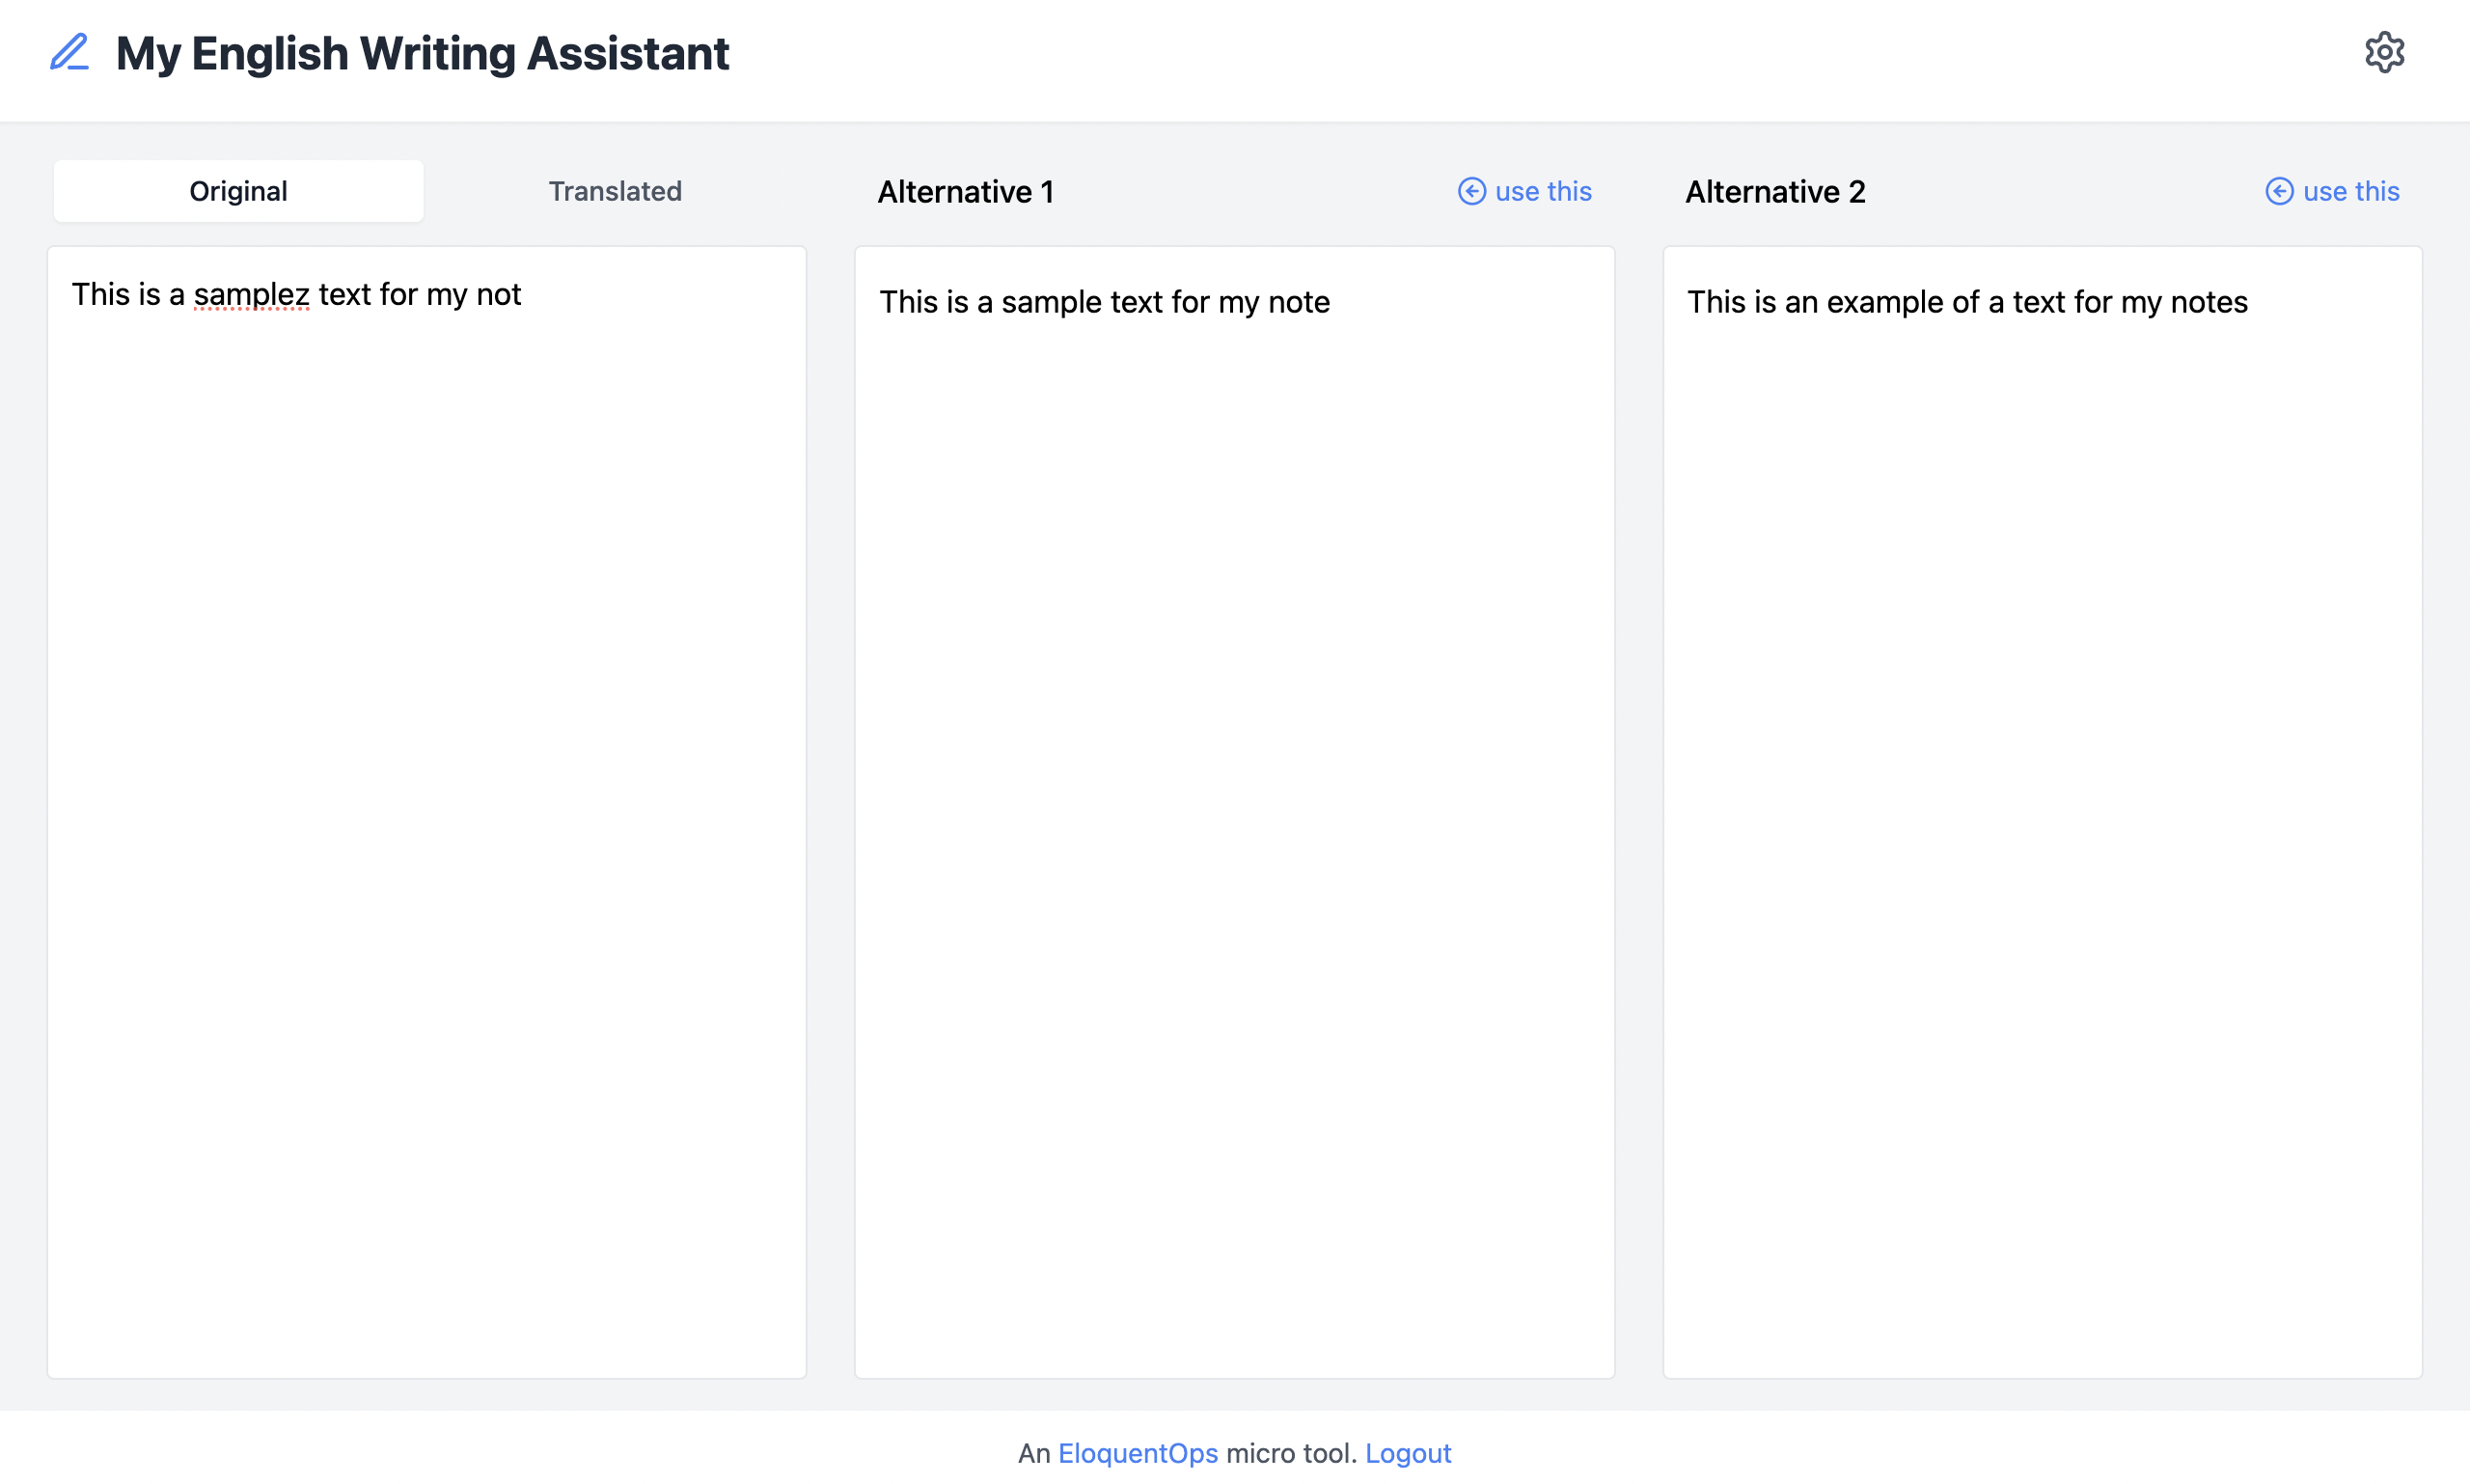Click the sentence 'This is a sample text'
This screenshot has width=2470, height=1484.
pyautogui.click(x=1104, y=302)
